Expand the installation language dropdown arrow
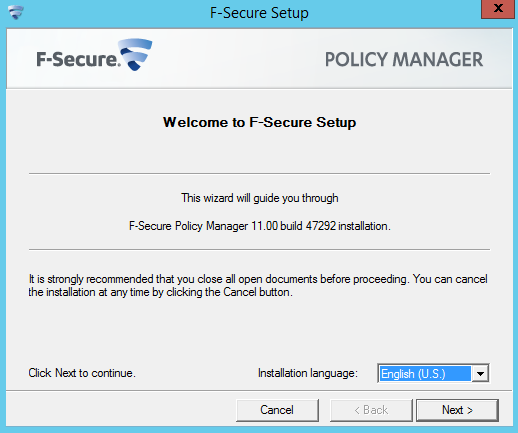518x433 pixels. tap(480, 373)
